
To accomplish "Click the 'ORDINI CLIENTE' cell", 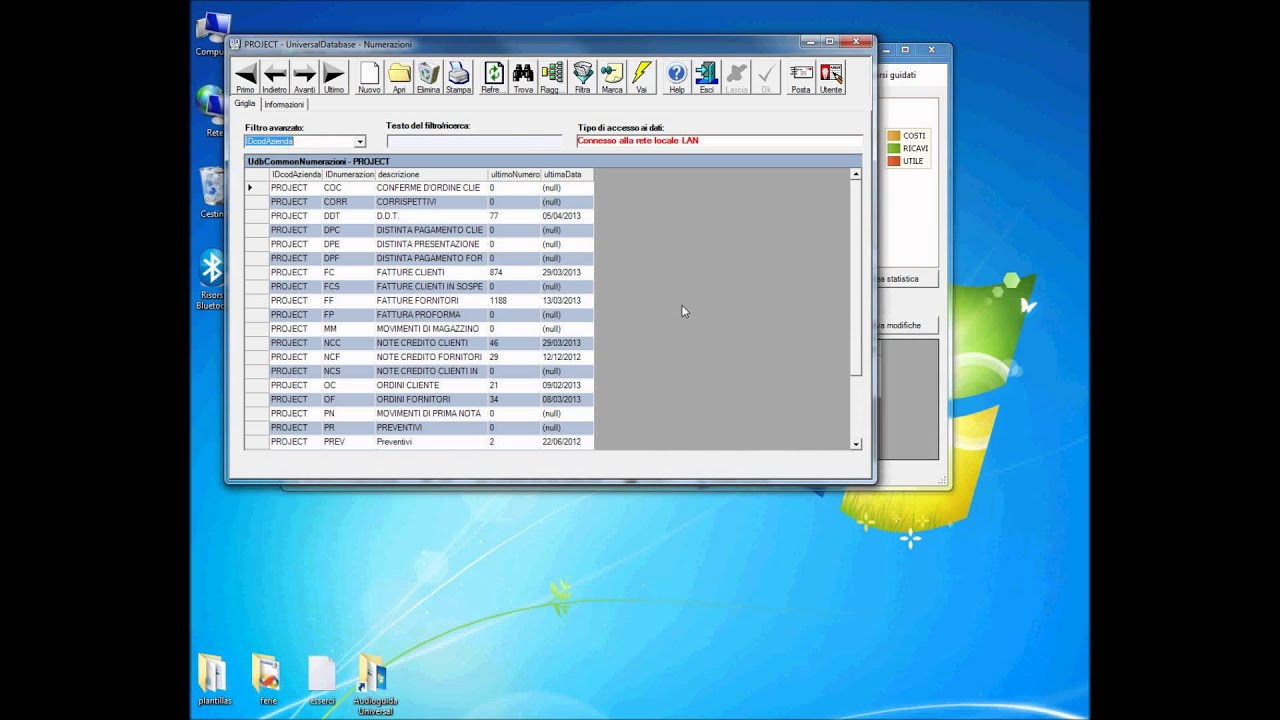I will [x=431, y=385].
